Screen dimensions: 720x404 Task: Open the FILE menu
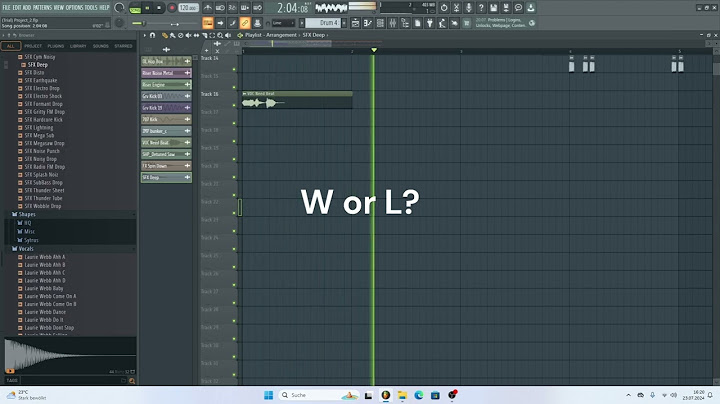point(6,7)
